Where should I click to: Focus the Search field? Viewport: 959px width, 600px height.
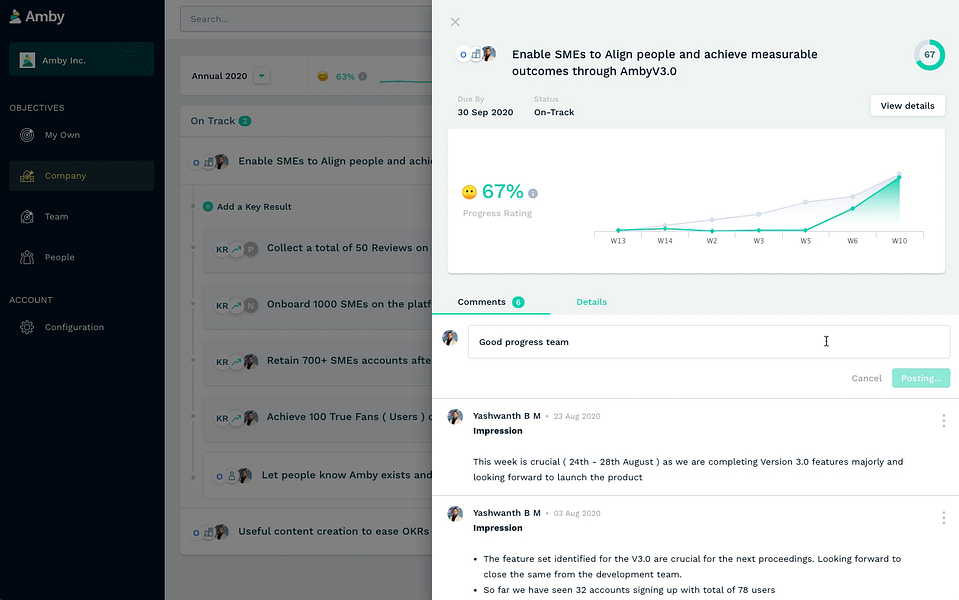pos(306,19)
